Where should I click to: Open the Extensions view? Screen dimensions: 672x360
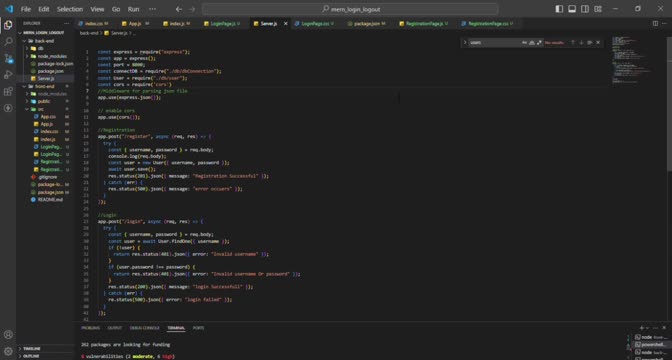[8, 91]
